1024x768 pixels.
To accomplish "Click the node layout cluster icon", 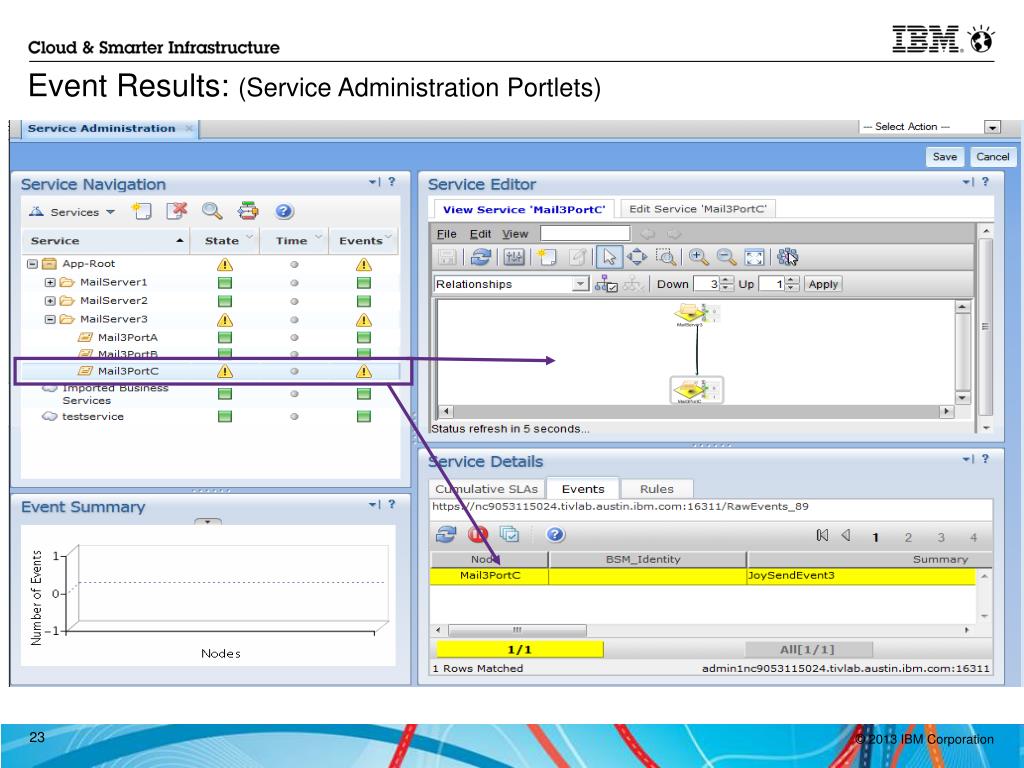I will point(788,257).
